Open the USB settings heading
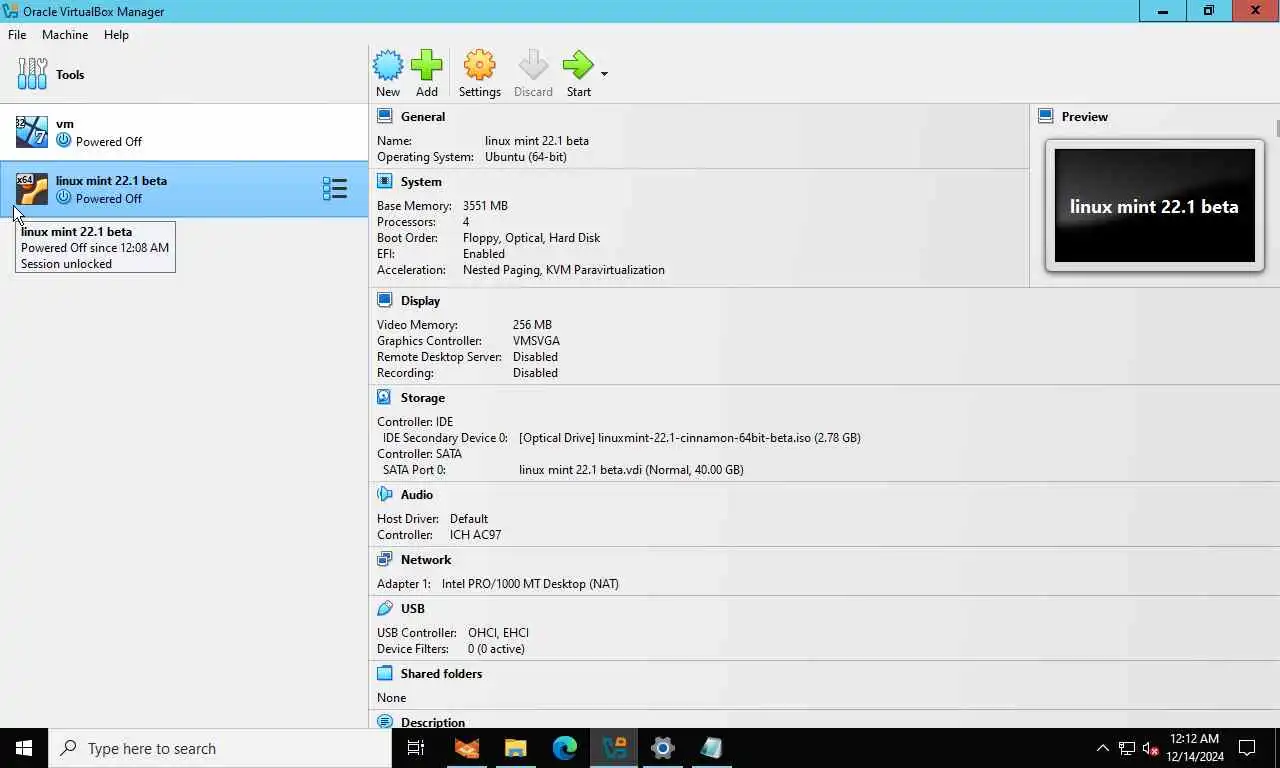Screen dimensions: 1280x768 click(x=413, y=608)
